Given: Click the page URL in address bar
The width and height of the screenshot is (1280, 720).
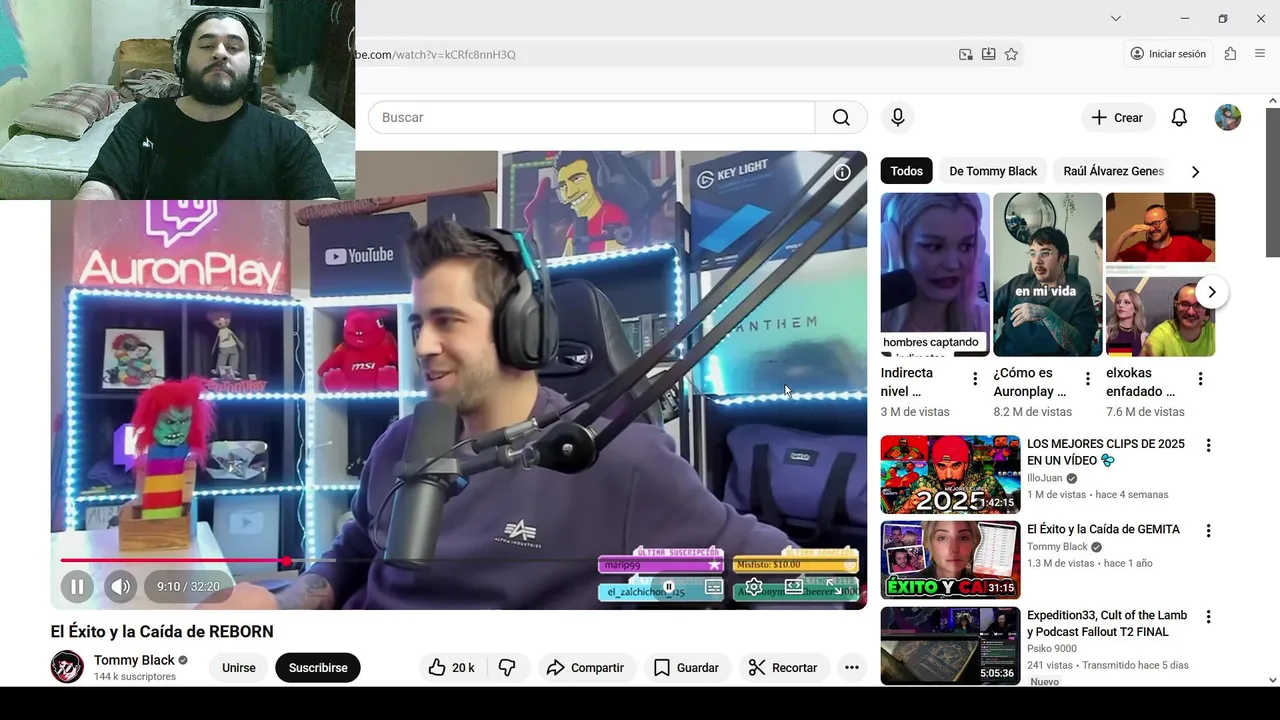Looking at the screenshot, I should 435,54.
